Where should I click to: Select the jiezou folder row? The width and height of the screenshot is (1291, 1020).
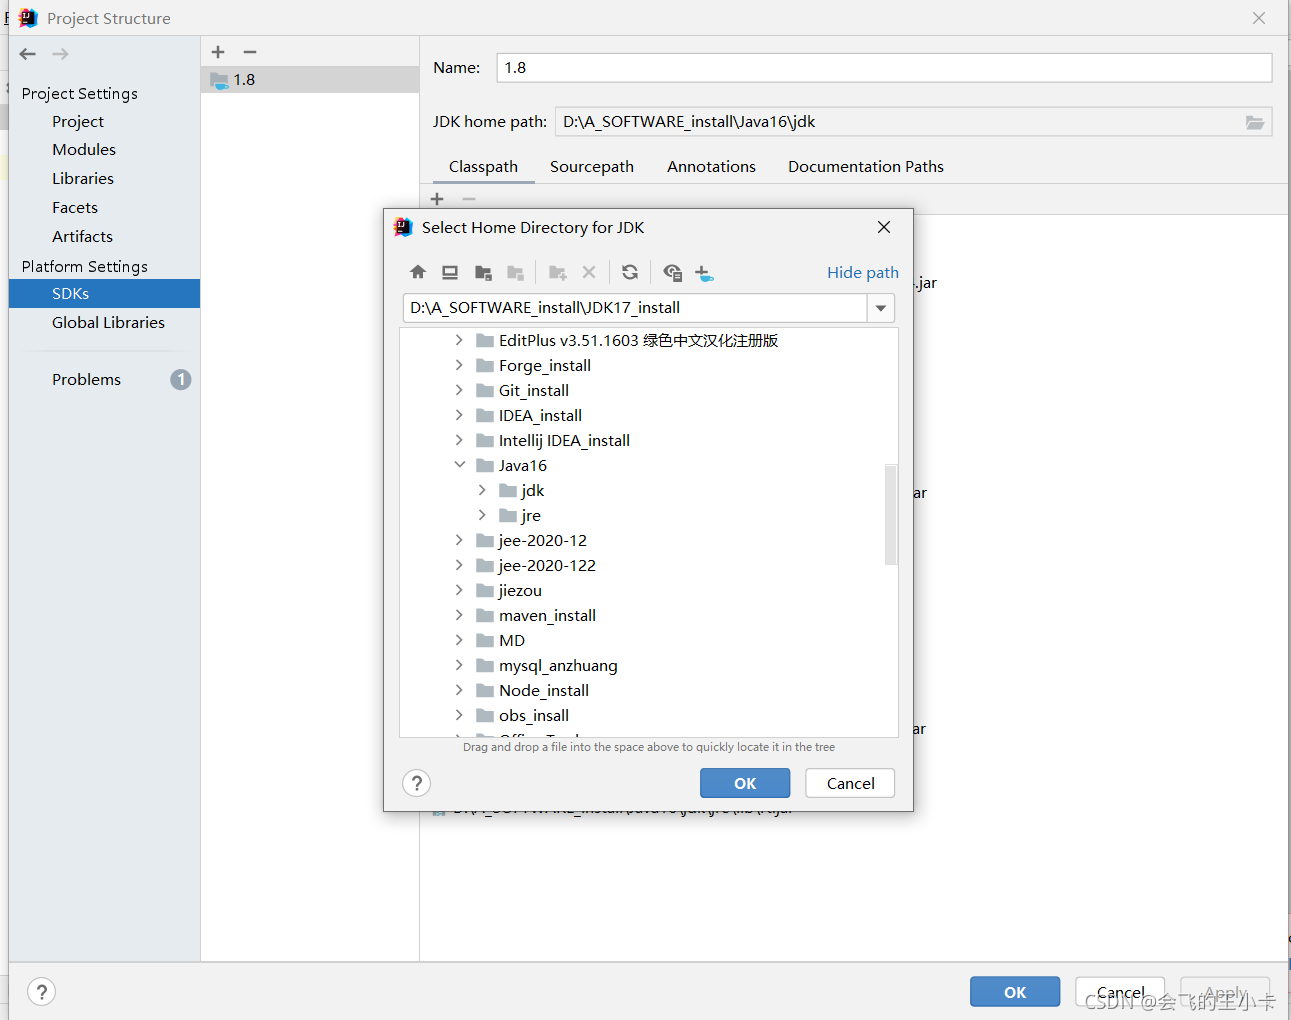tap(648, 590)
